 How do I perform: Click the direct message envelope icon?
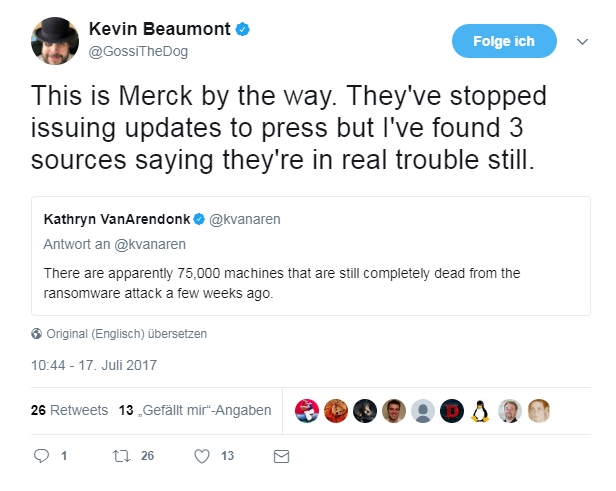click(x=282, y=456)
